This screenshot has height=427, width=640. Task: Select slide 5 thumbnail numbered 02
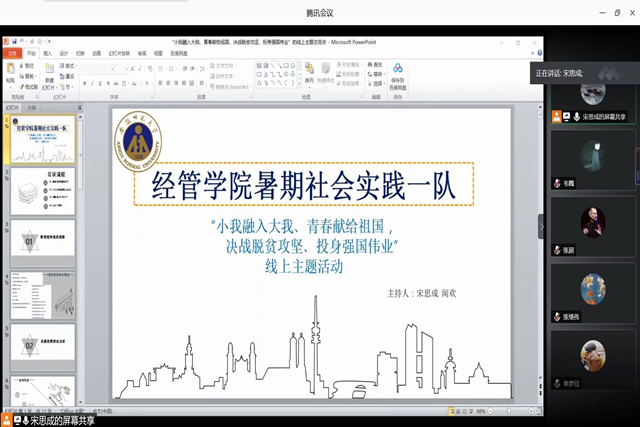click(x=43, y=347)
